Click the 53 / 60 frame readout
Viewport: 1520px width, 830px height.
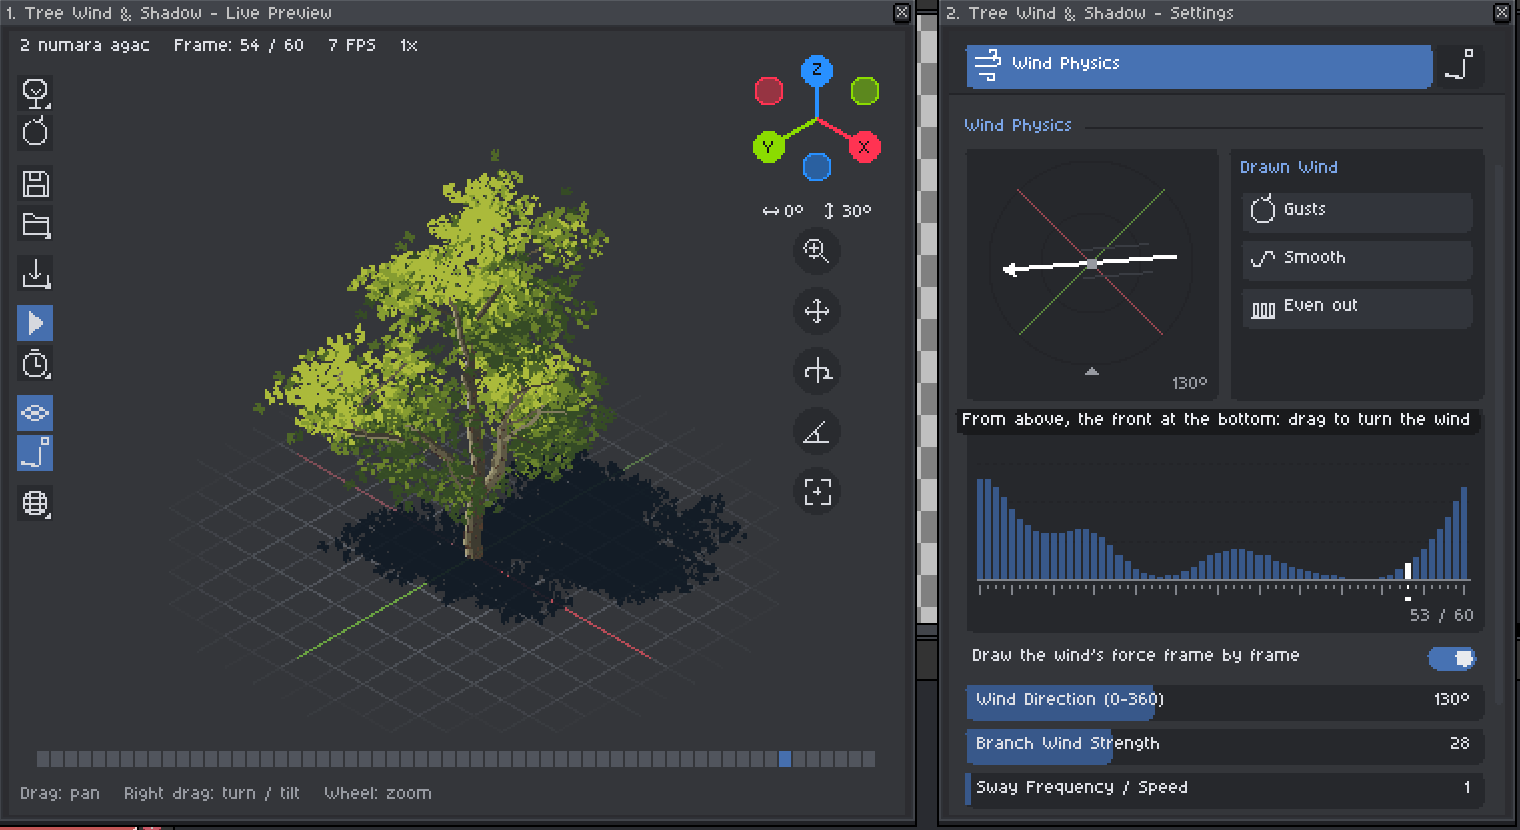1441,616
